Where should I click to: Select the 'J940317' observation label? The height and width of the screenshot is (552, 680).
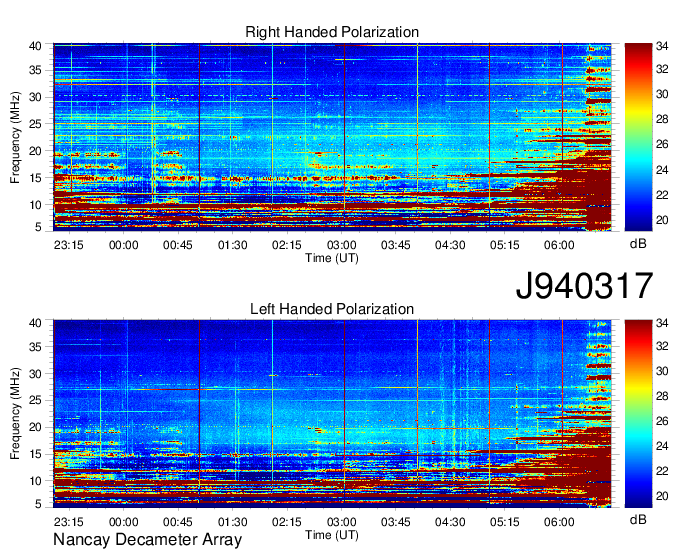[584, 286]
